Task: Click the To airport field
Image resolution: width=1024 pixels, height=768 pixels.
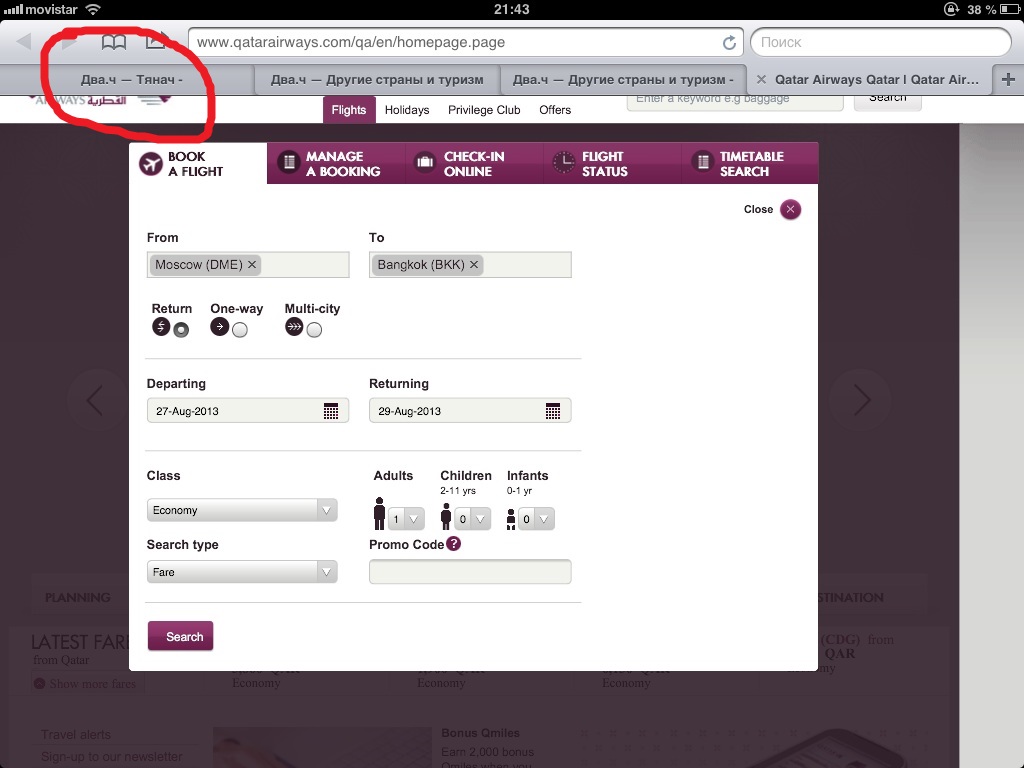Action: (x=470, y=264)
